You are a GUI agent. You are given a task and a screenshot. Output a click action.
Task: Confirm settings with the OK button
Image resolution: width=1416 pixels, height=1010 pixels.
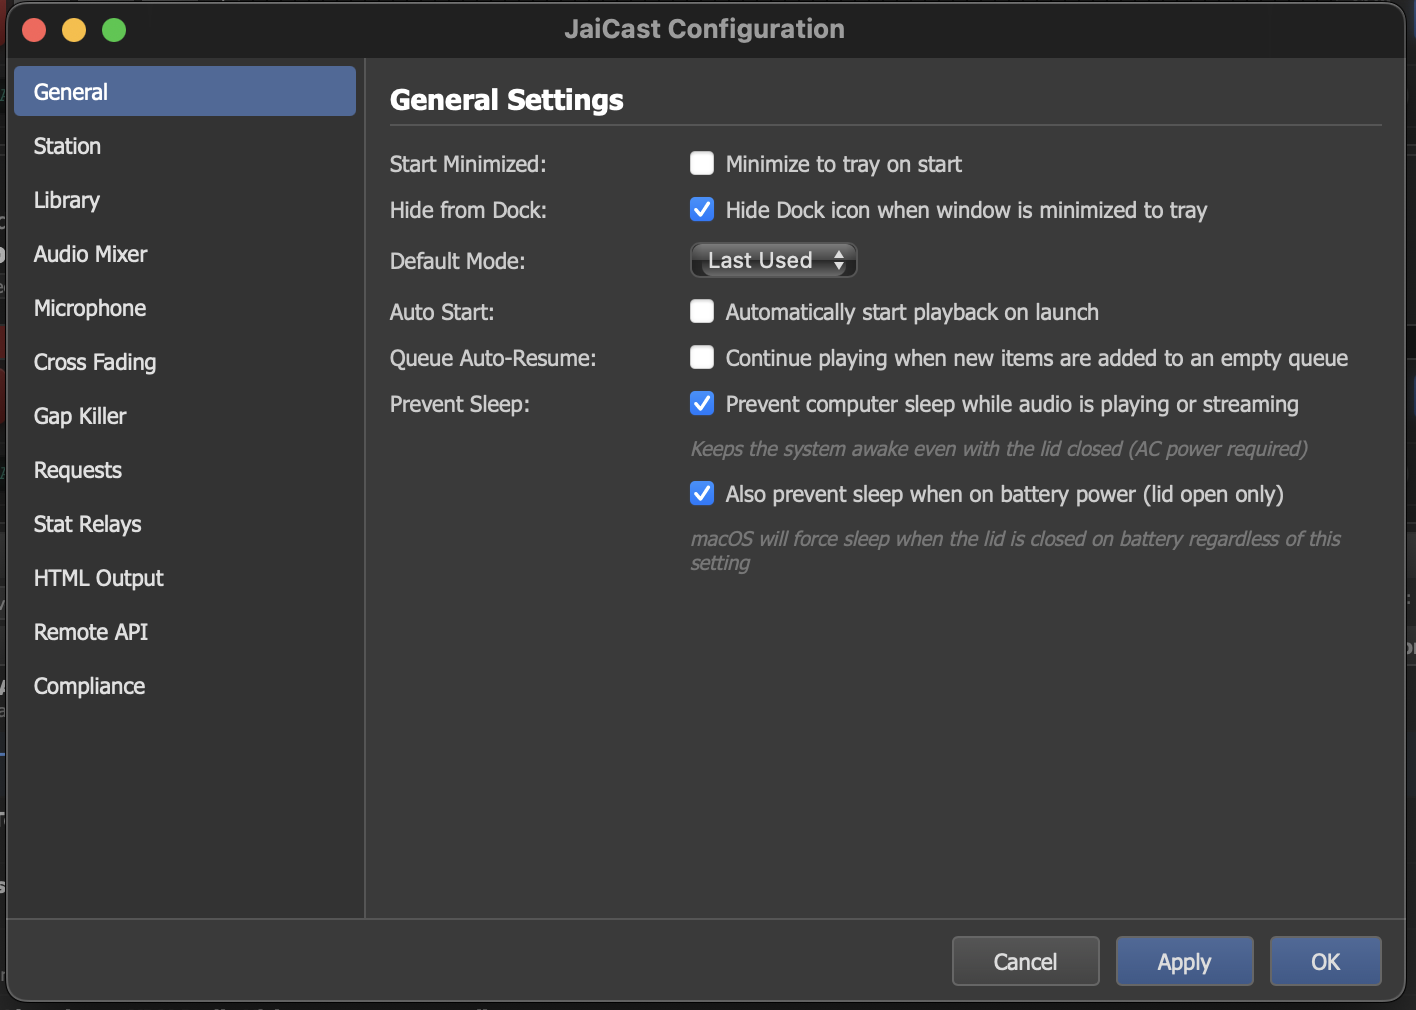tap(1325, 961)
